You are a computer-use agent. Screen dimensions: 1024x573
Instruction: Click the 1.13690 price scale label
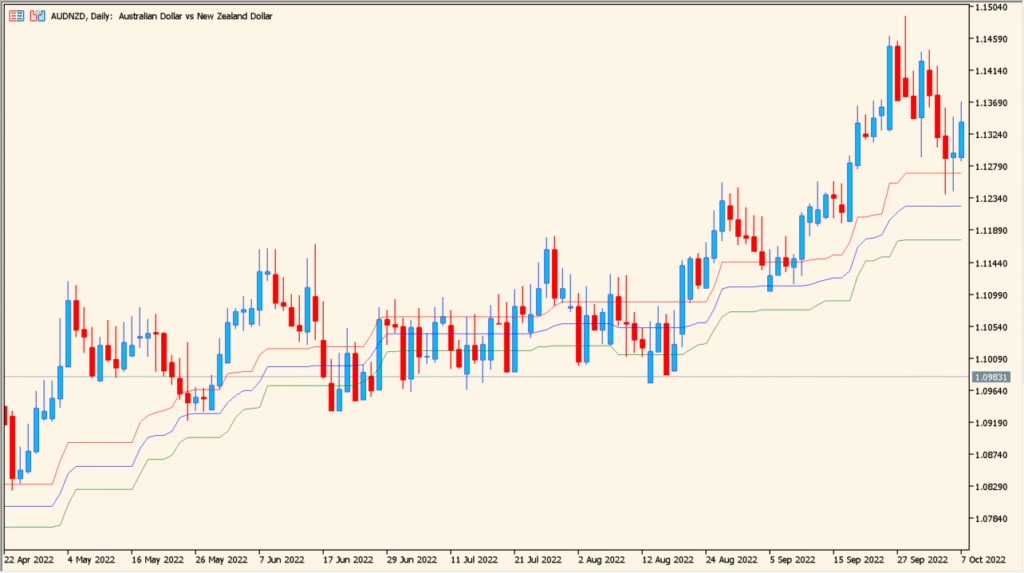point(991,103)
